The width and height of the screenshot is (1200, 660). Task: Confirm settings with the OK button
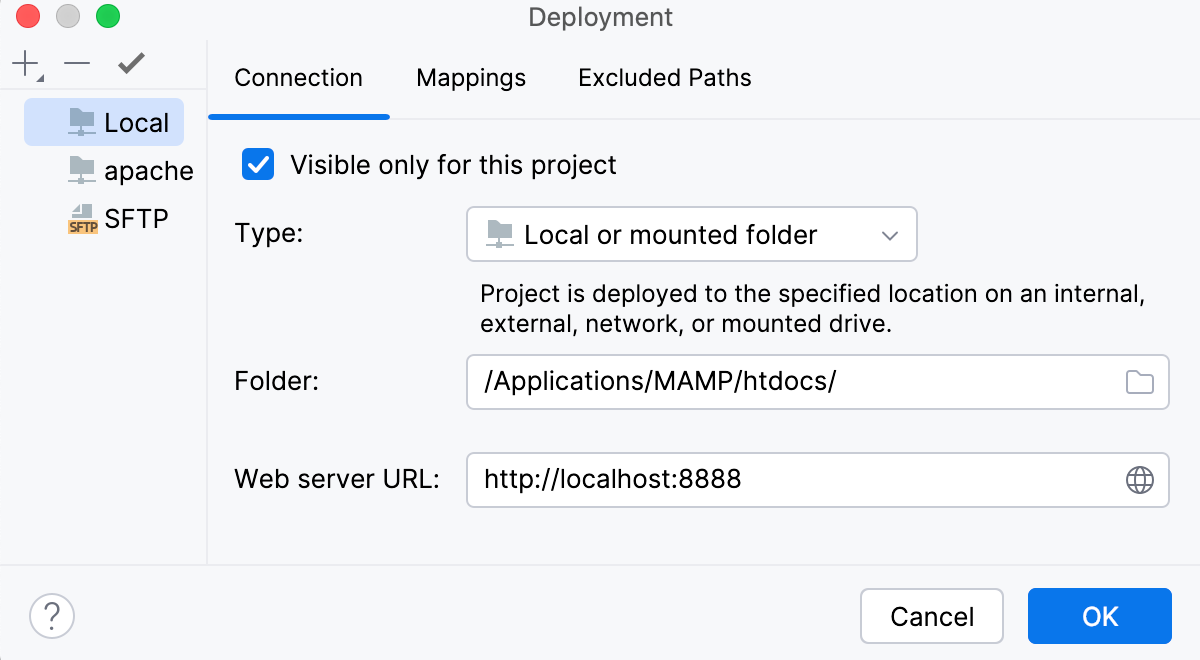point(1099,616)
